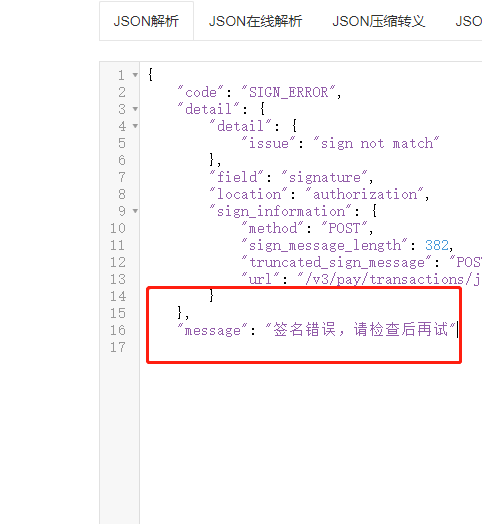
Task: Collapse the root object on line 1
Action: click(x=135, y=75)
